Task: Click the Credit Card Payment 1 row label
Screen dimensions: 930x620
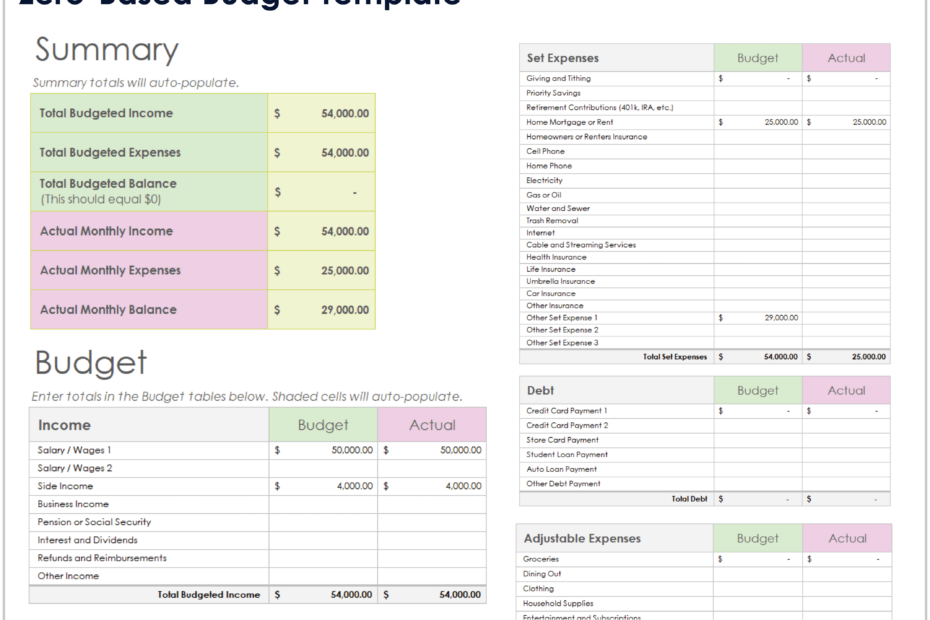Action: (x=566, y=411)
